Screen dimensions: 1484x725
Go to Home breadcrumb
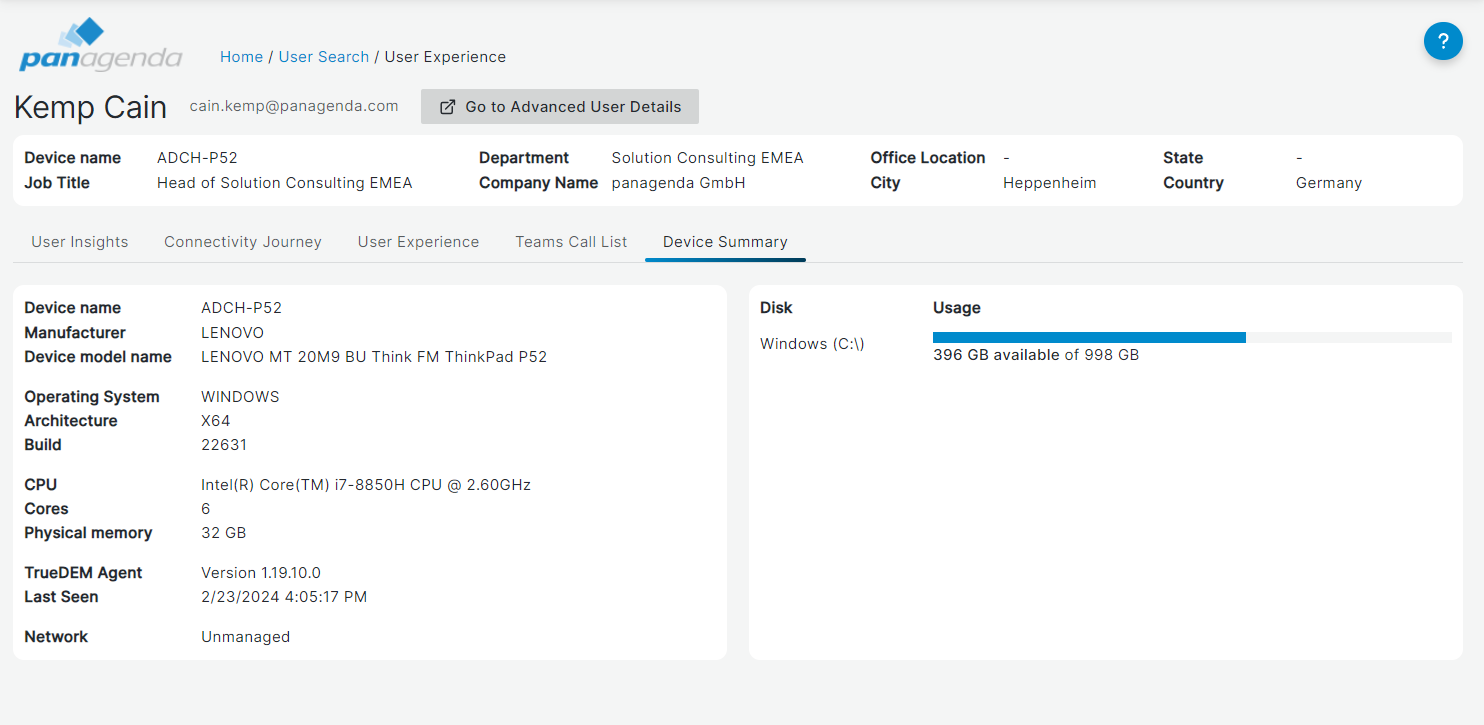[x=241, y=57]
